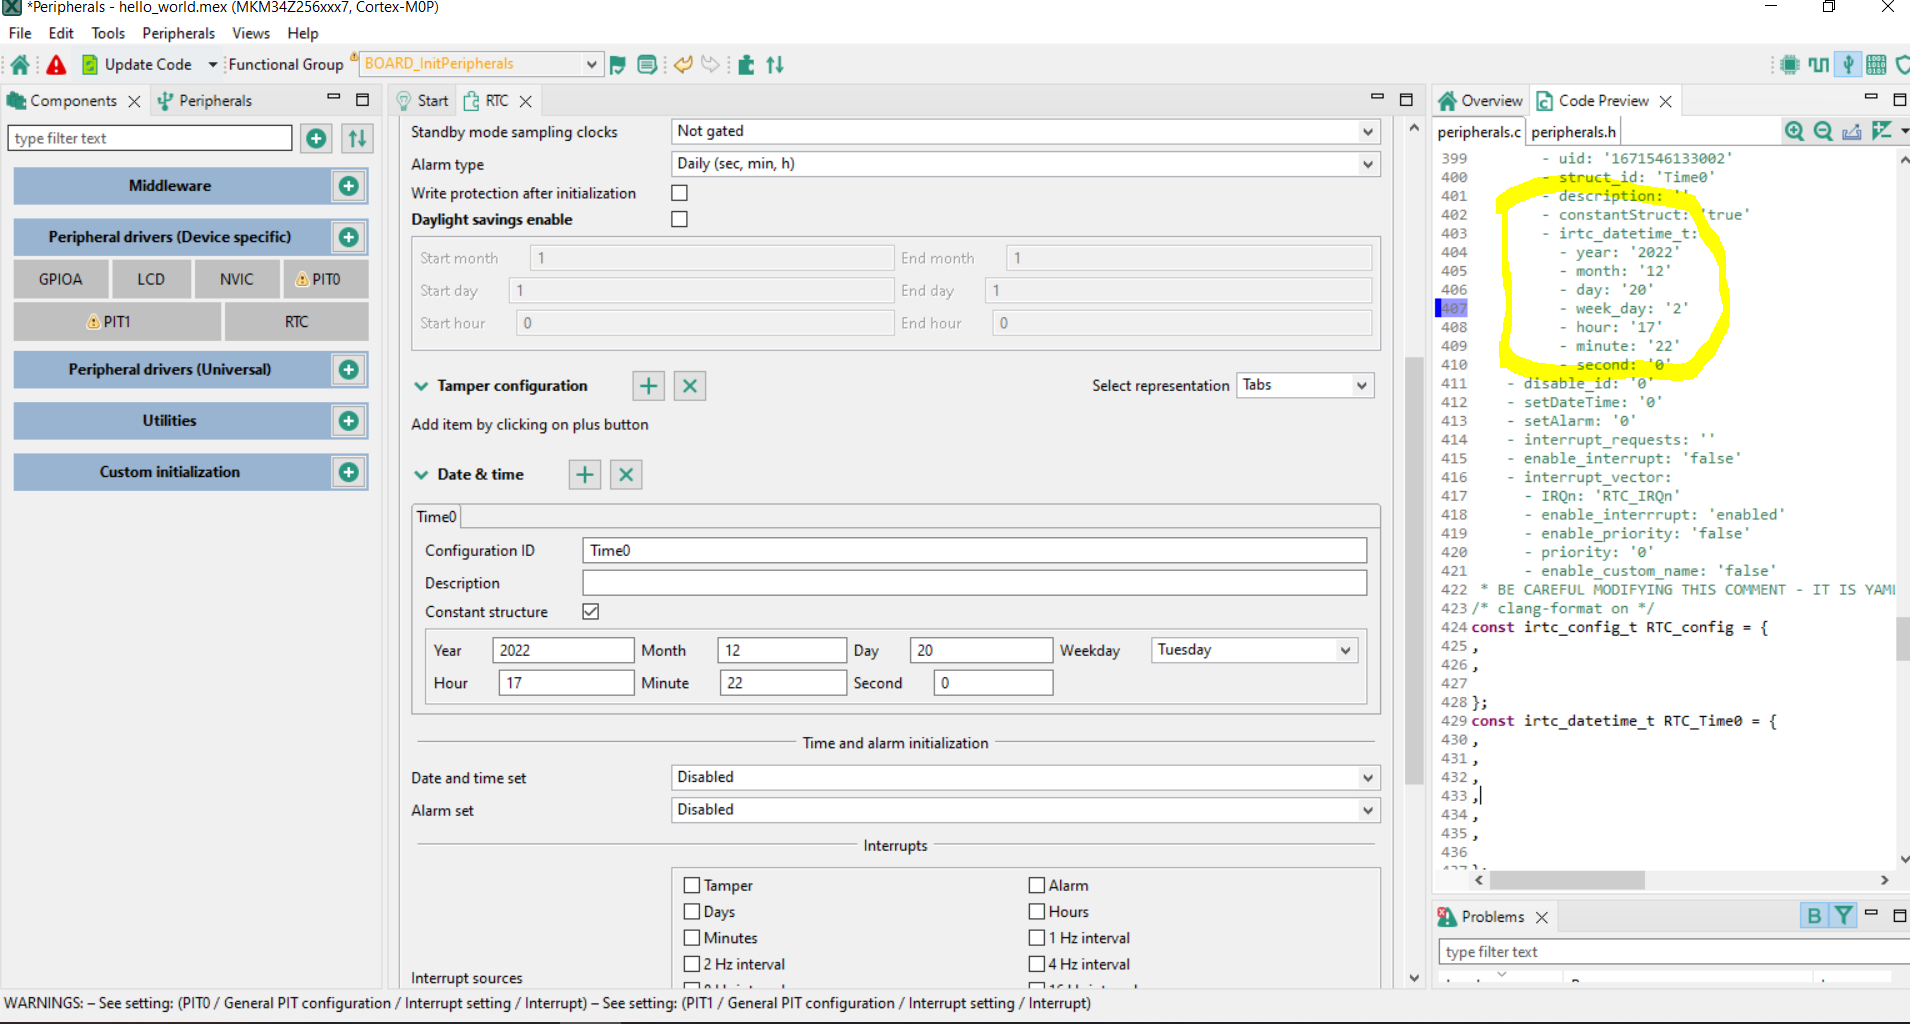The image size is (1910, 1024).
Task: Select the Undo icon in the toolbar
Action: 683,64
